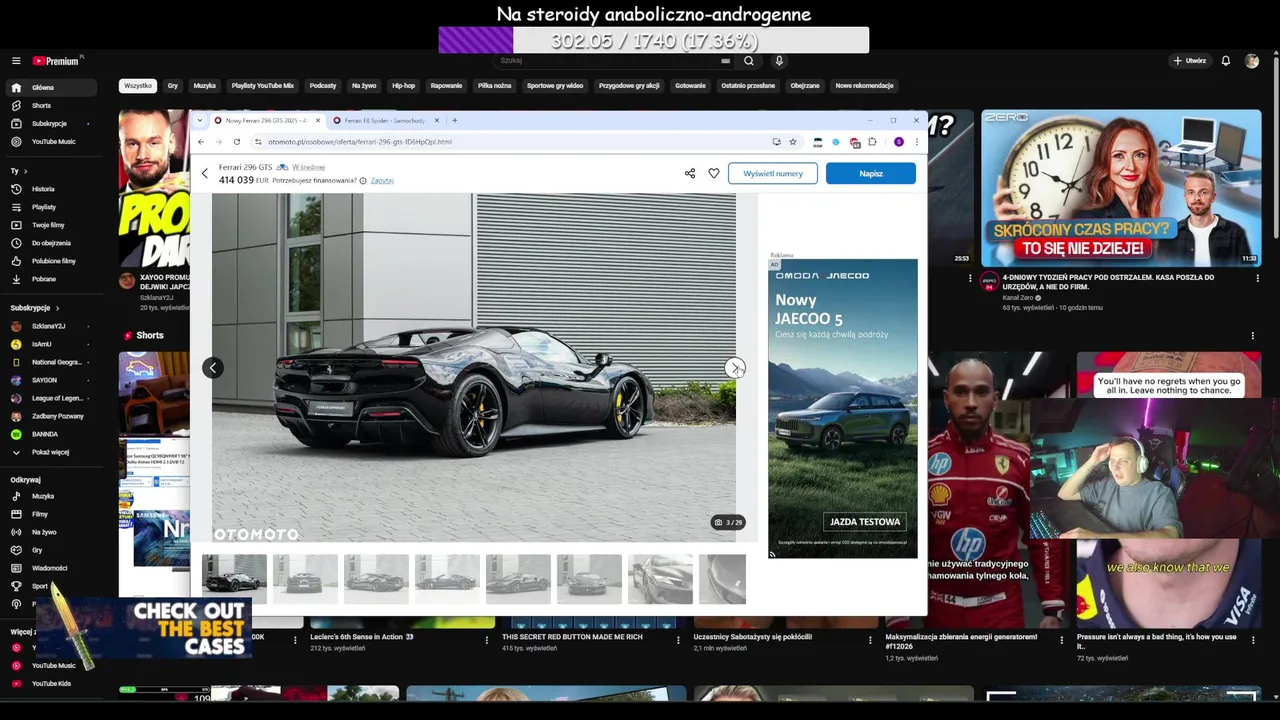
Task: Click the YouTube Premium logo
Action: 57,61
